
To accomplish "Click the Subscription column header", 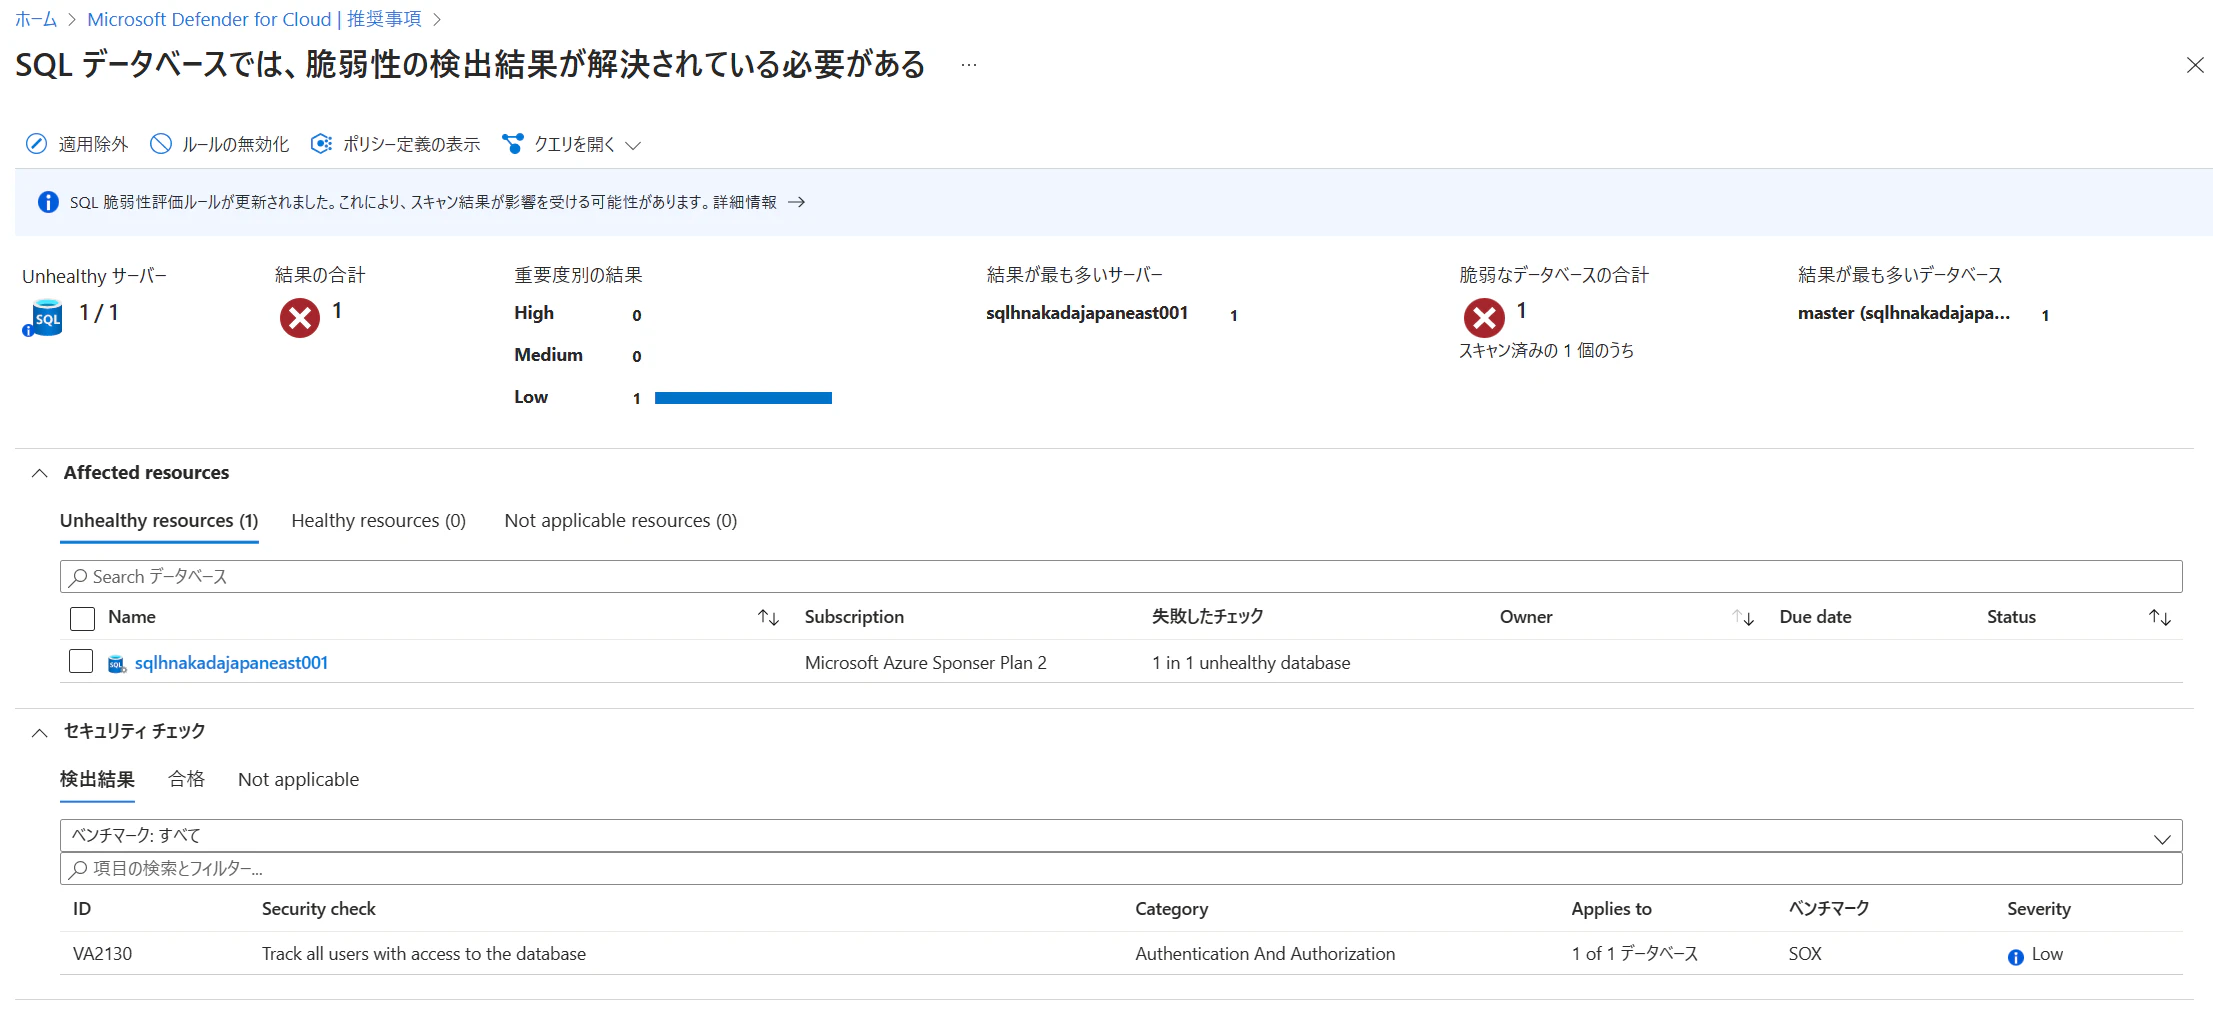I will click(x=854, y=617).
